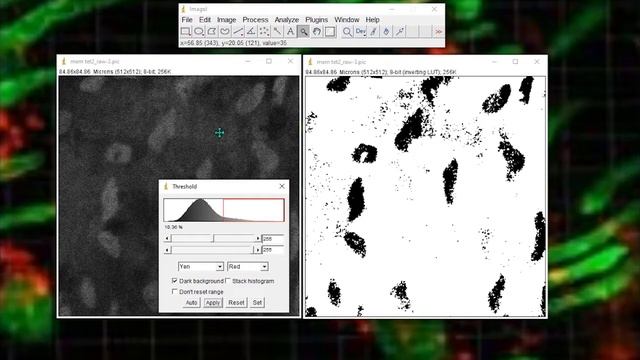Click the maximum threshold value field

point(273,249)
